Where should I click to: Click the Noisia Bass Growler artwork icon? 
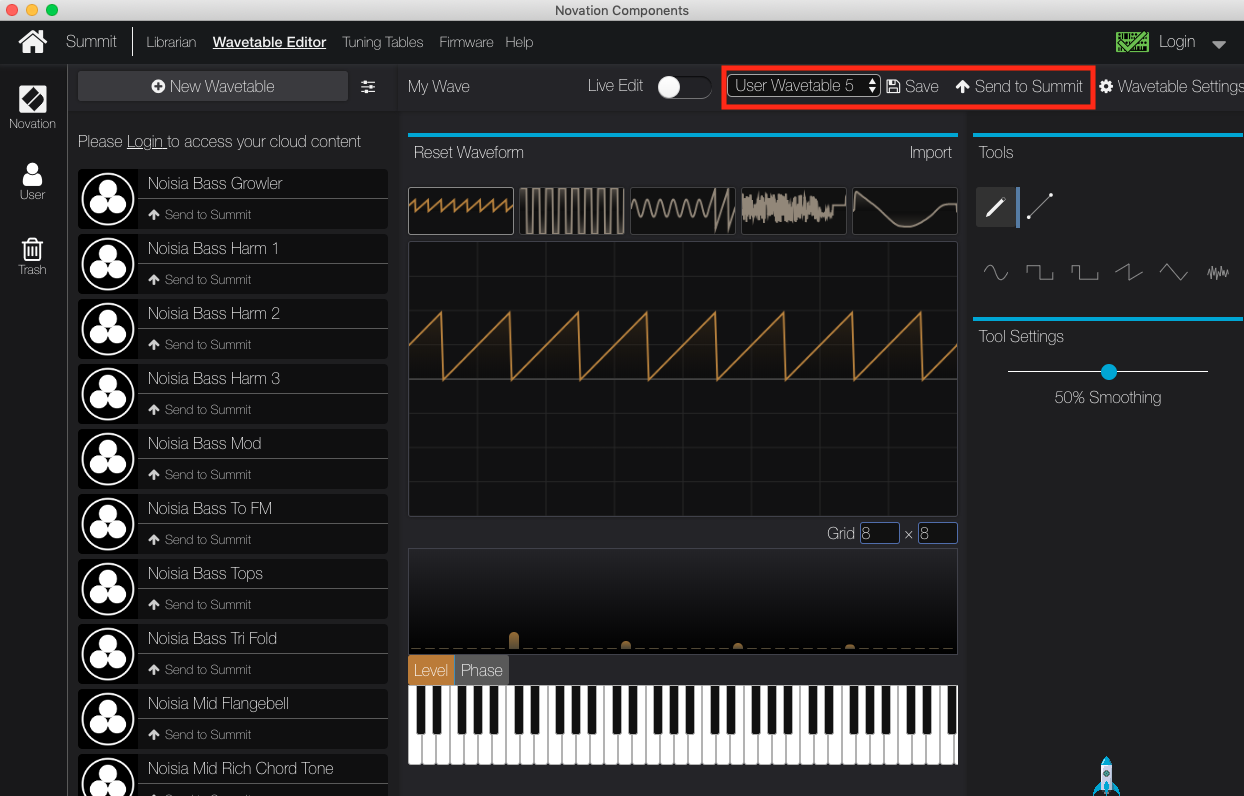(108, 198)
